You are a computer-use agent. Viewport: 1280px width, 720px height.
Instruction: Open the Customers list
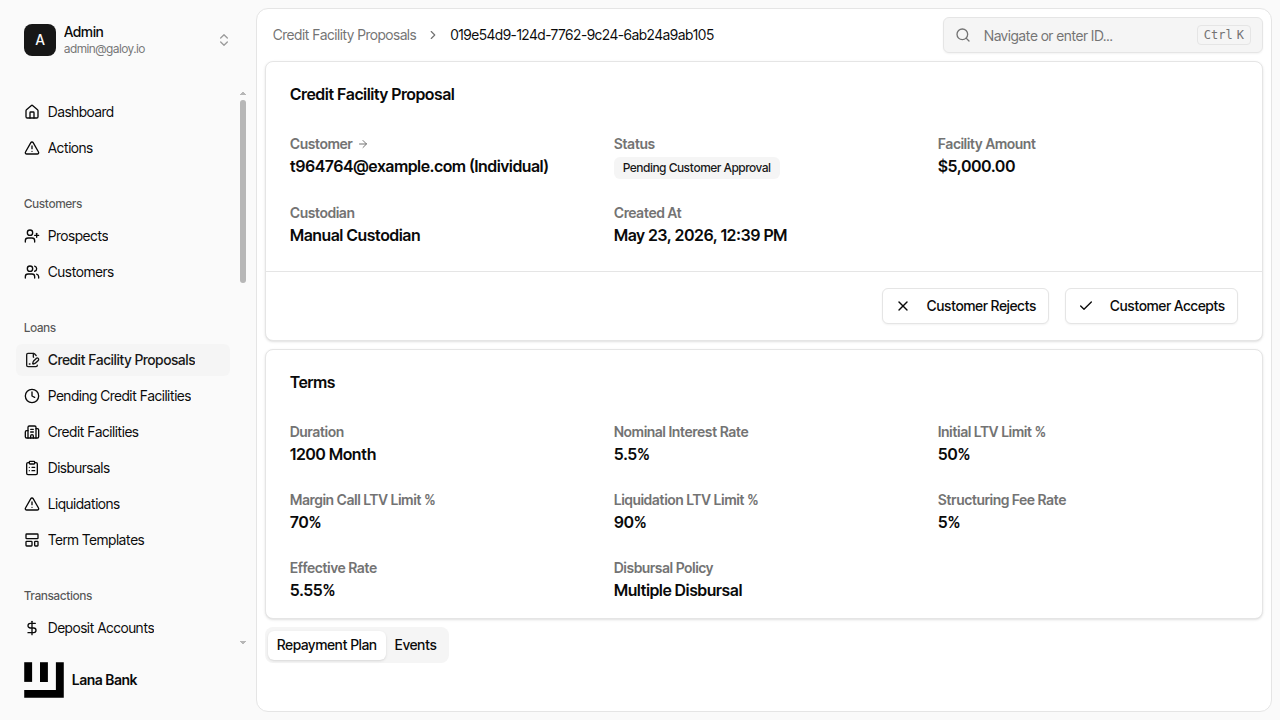pos(123,272)
